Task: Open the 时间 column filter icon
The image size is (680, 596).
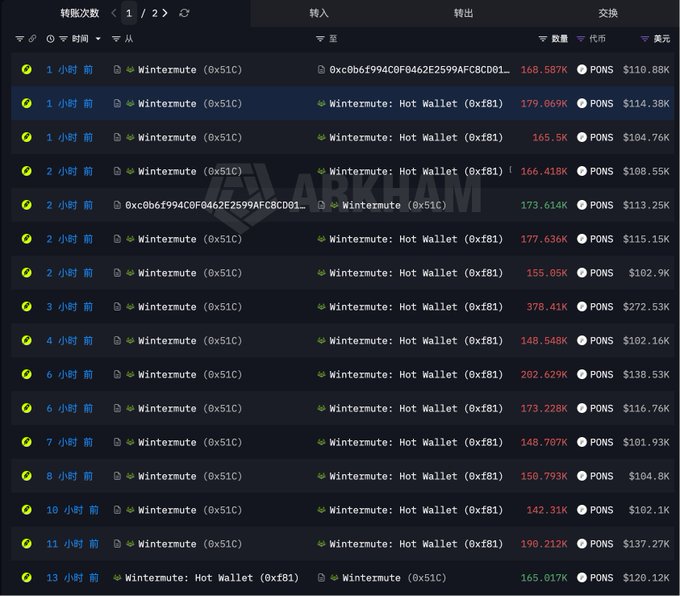Action: (x=63, y=39)
